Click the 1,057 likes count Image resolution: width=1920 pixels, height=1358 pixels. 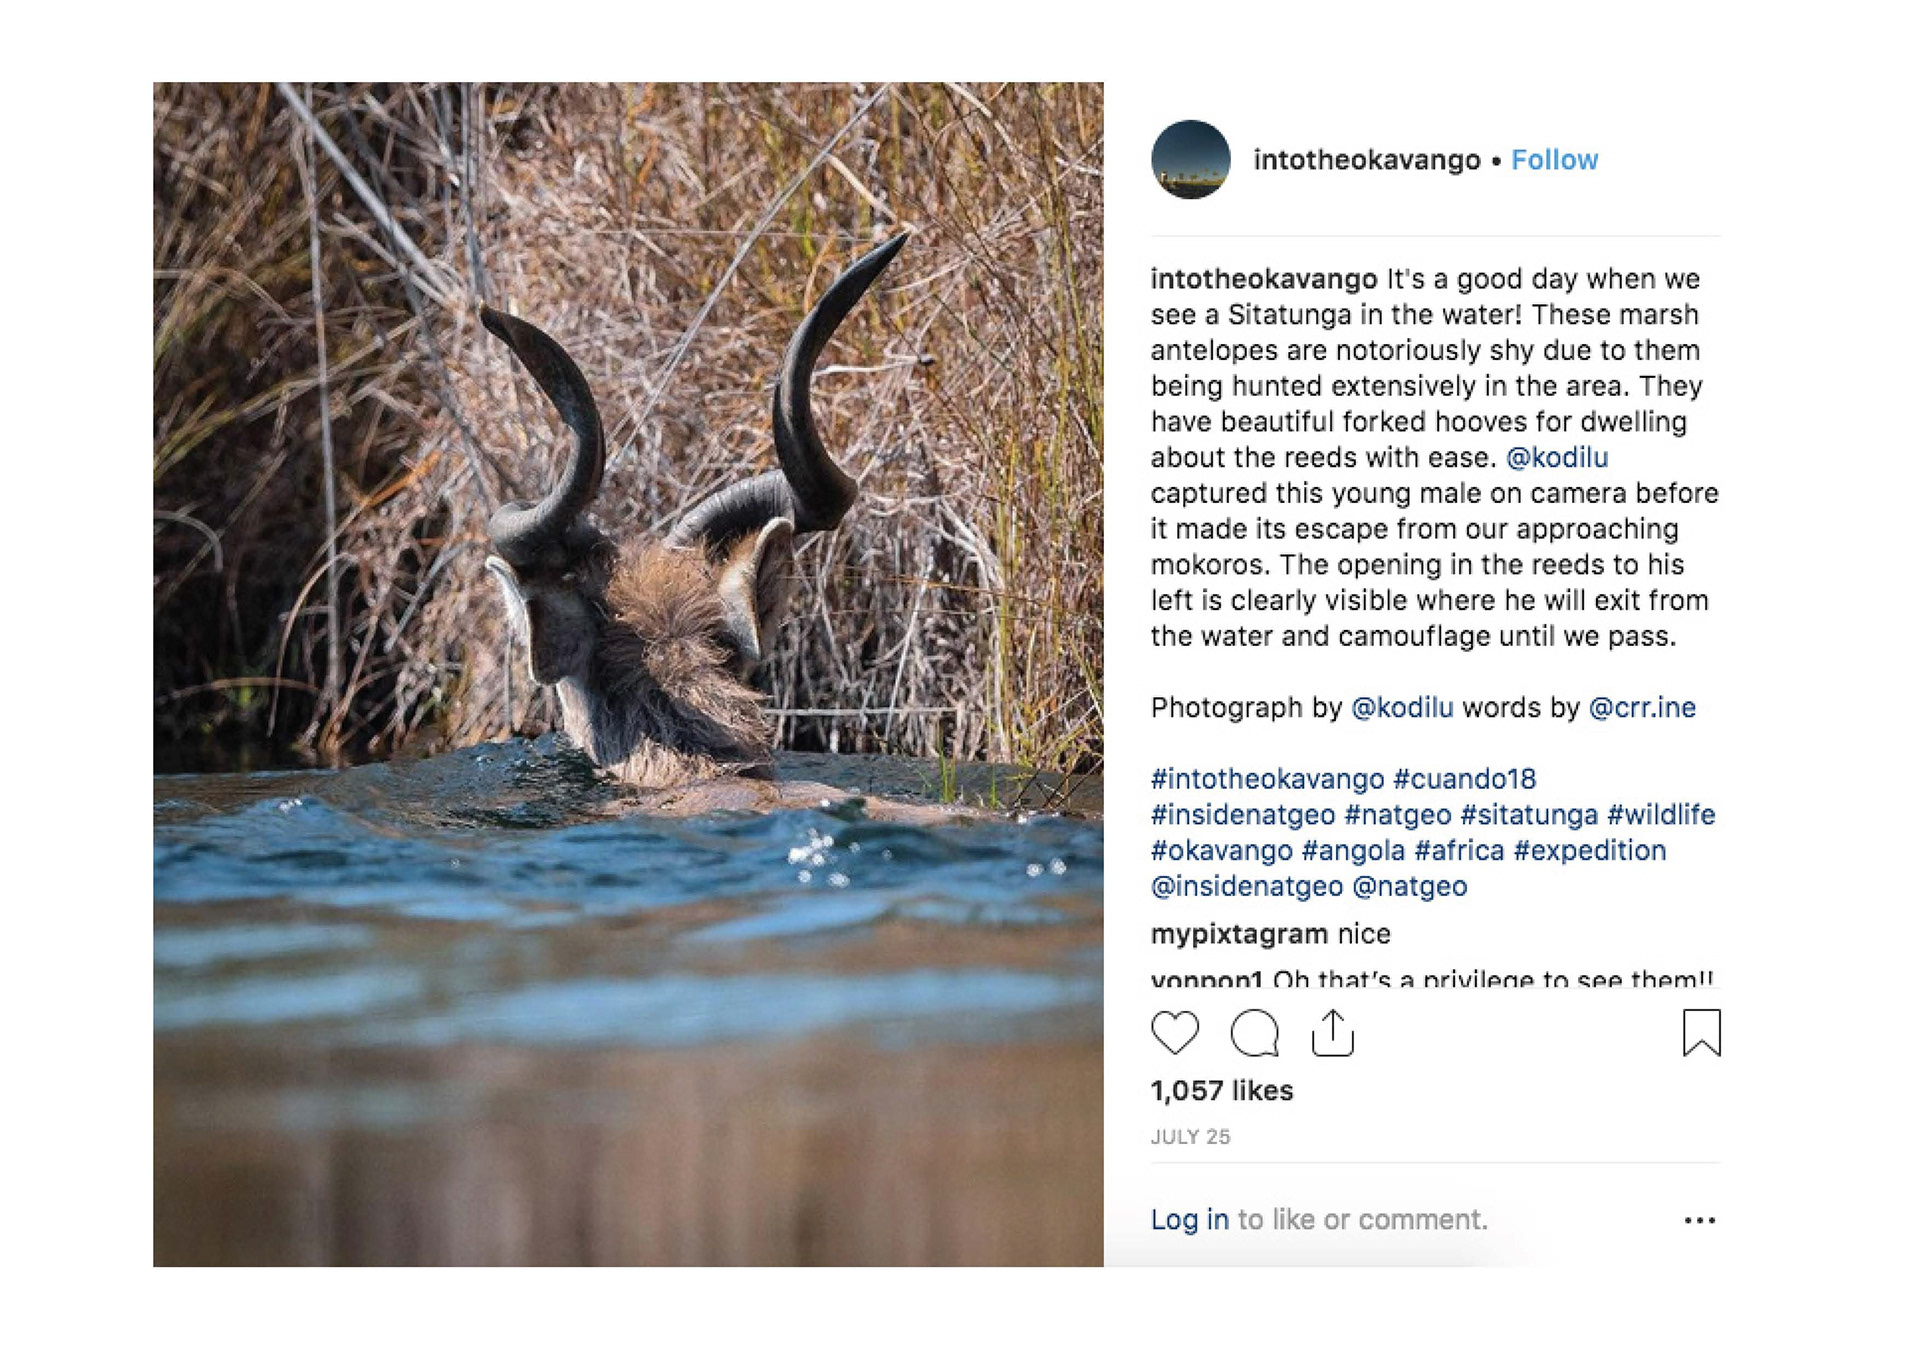point(1221,1091)
